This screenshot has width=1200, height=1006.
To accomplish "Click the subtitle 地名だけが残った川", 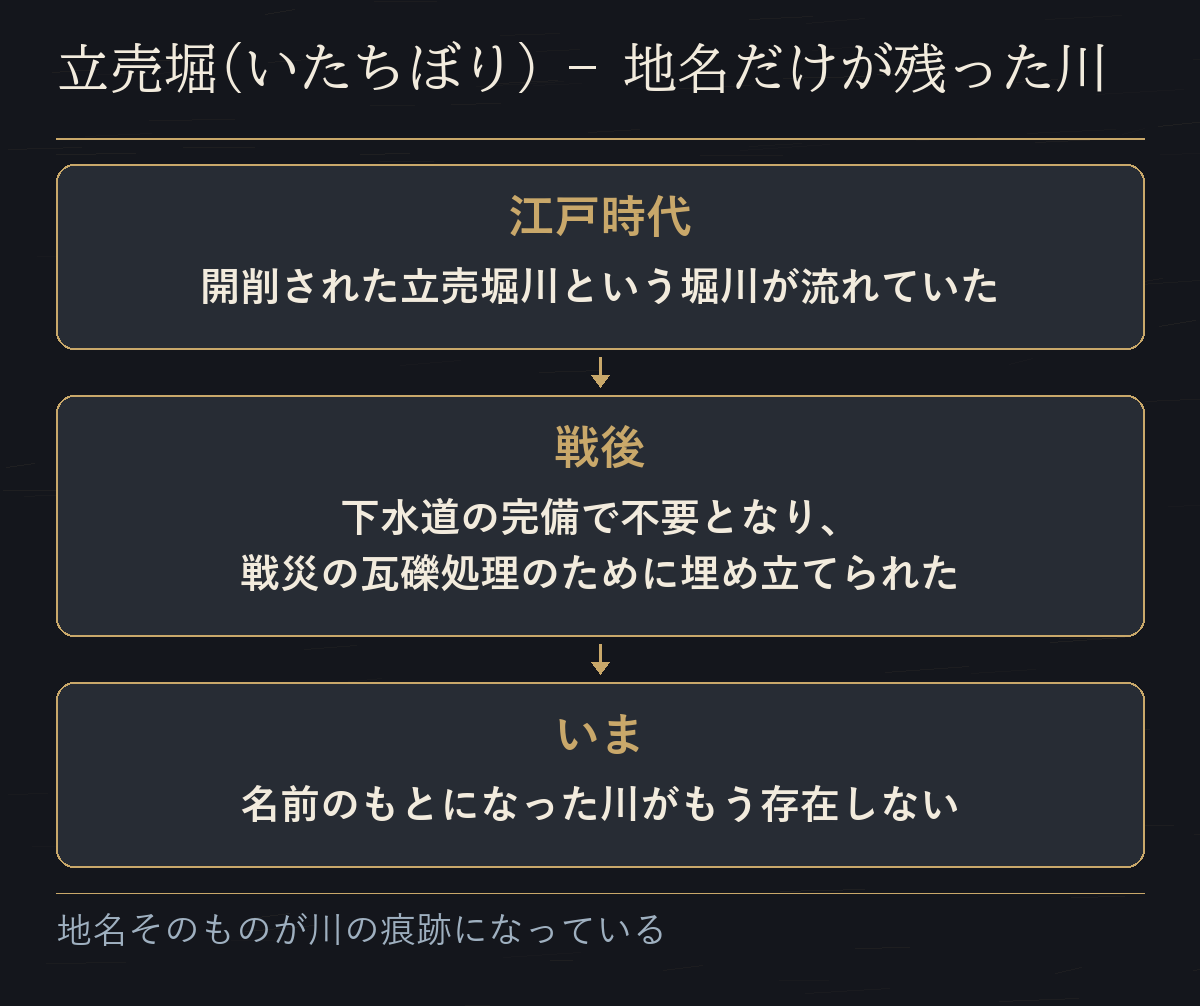I will pos(865,70).
